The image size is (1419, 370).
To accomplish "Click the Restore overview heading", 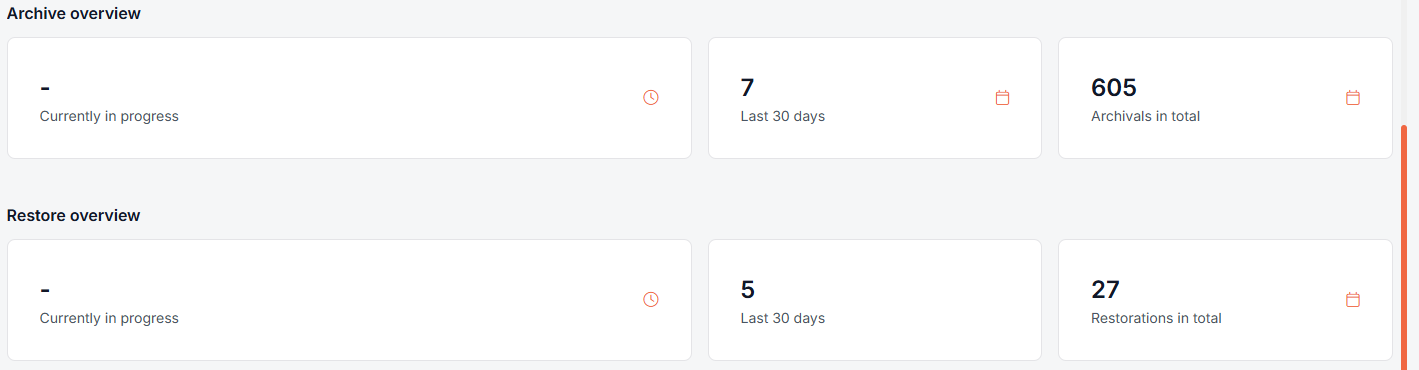I will [74, 216].
